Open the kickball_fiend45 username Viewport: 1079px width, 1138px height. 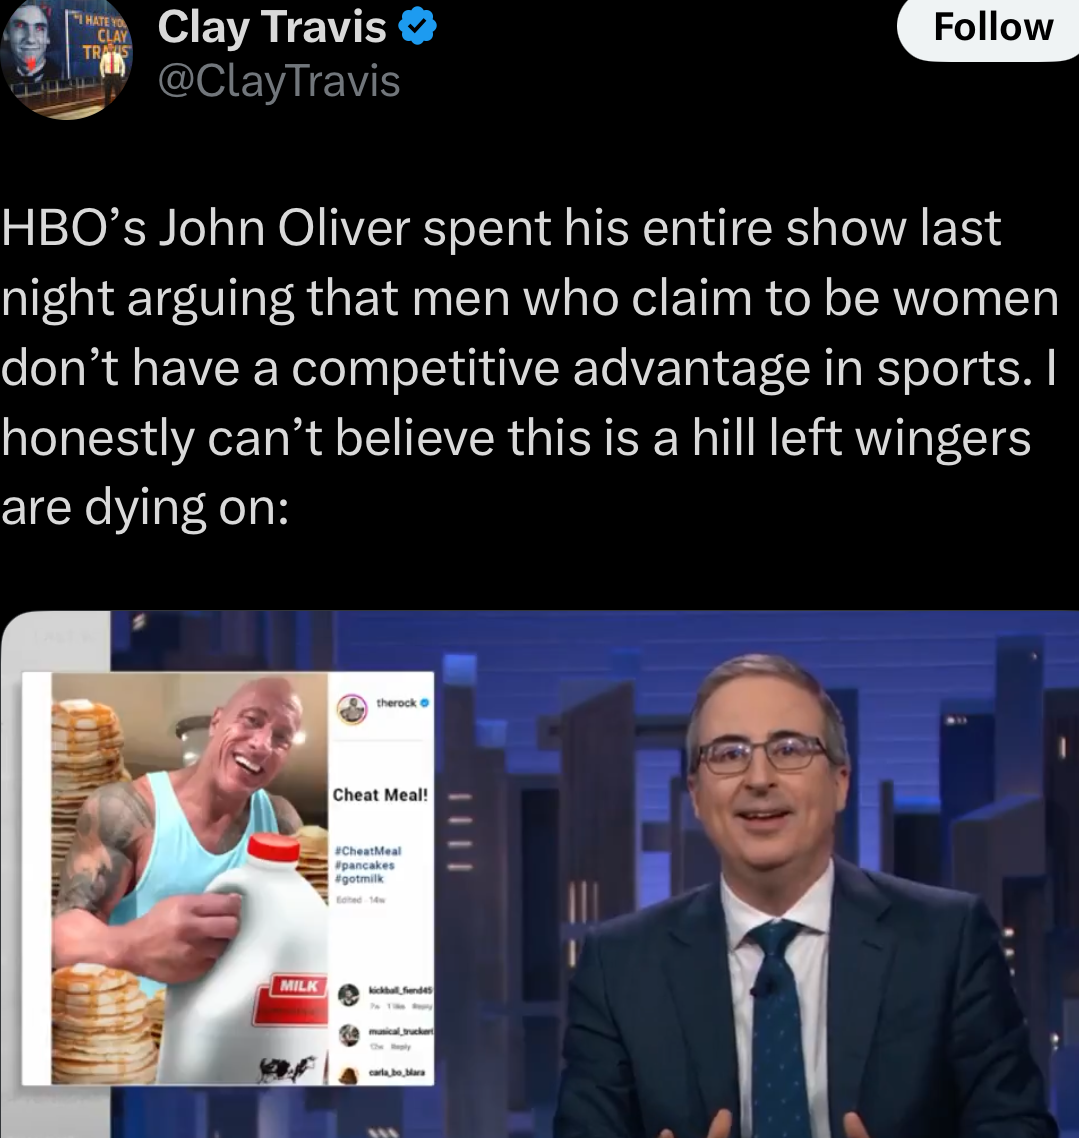(401, 990)
